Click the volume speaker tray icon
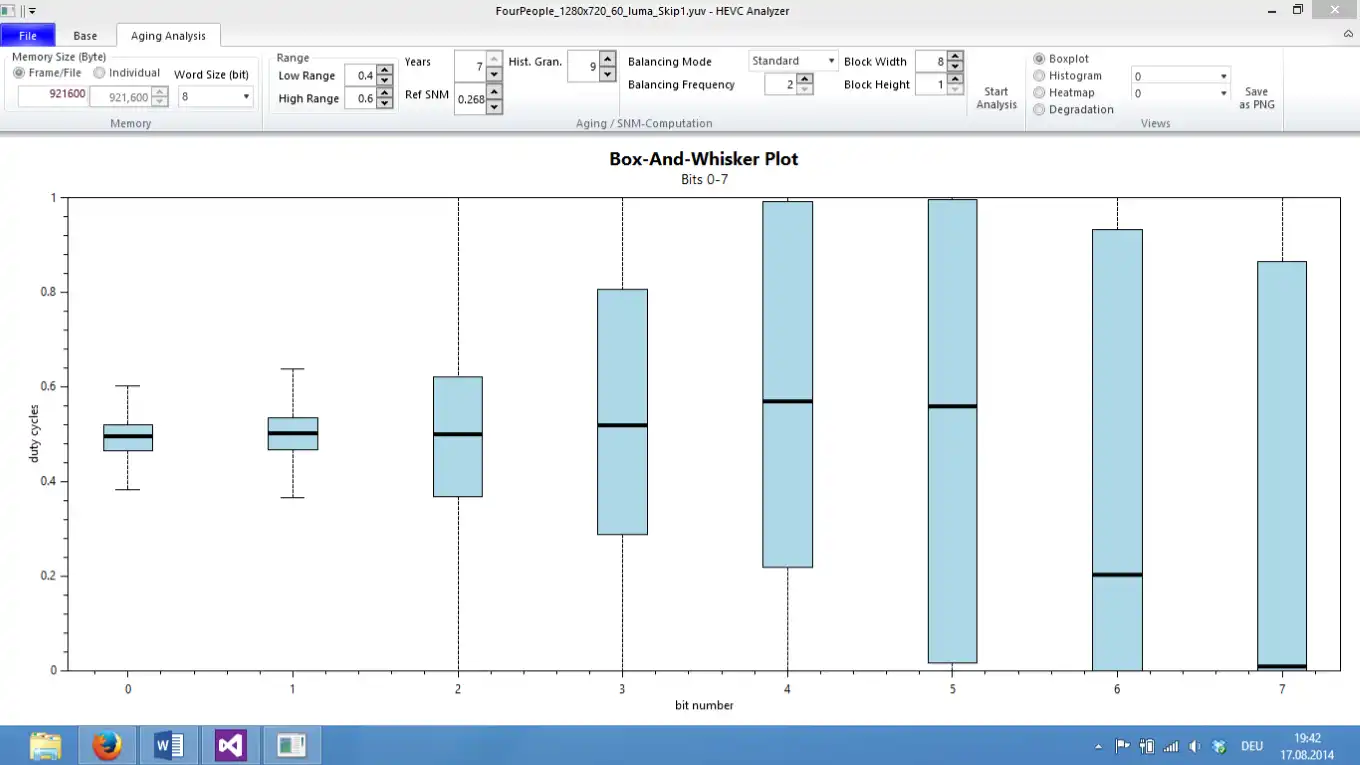This screenshot has width=1360, height=765. [1194, 746]
